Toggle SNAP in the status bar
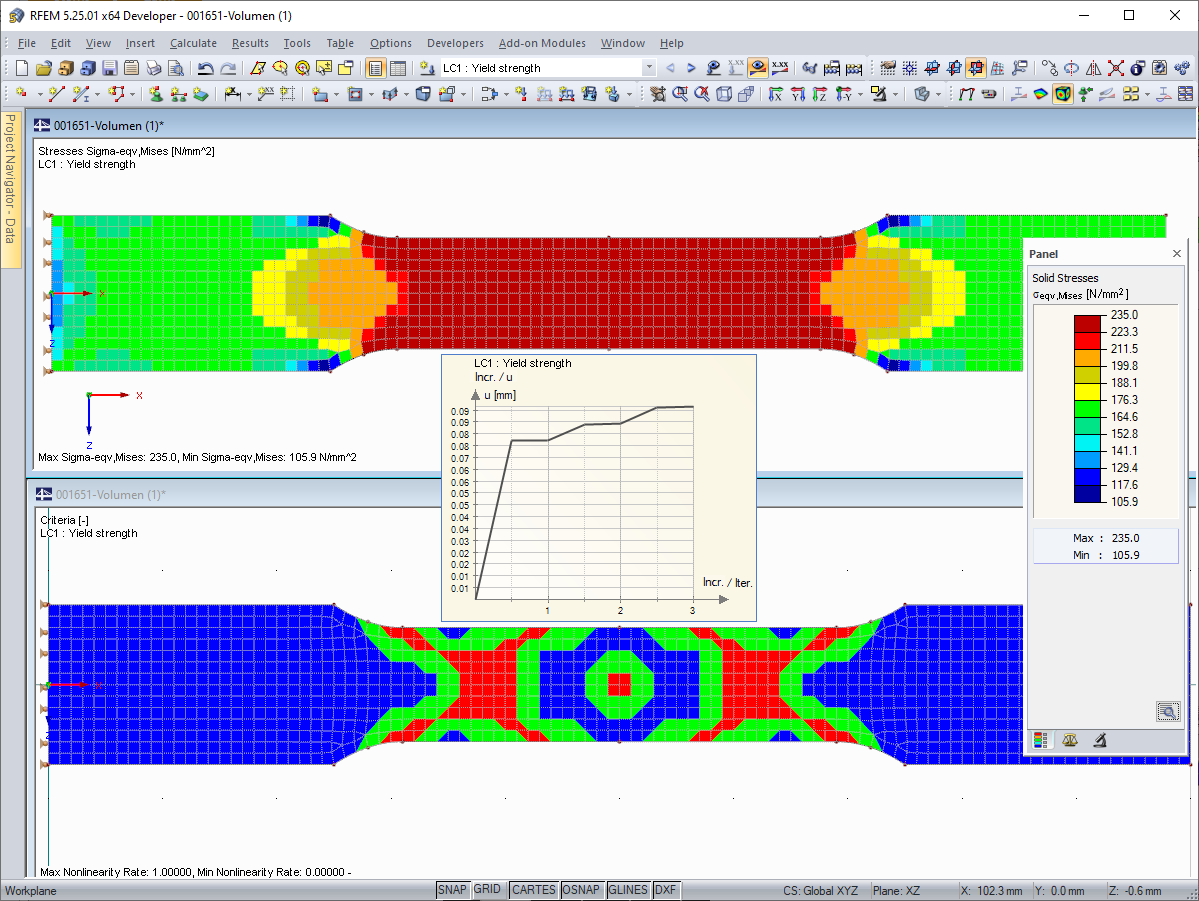 [452, 889]
